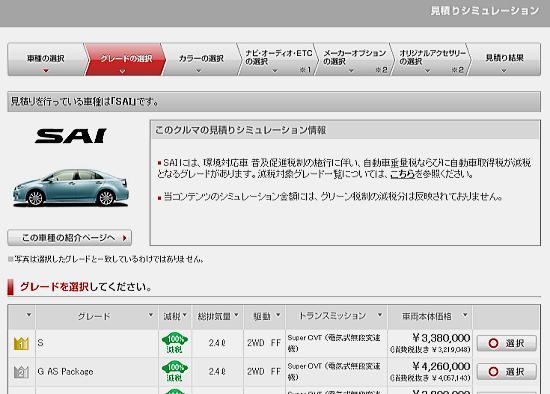Sort by the グレード column arrow
The width and height of the screenshot is (550, 394).
pos(151,315)
